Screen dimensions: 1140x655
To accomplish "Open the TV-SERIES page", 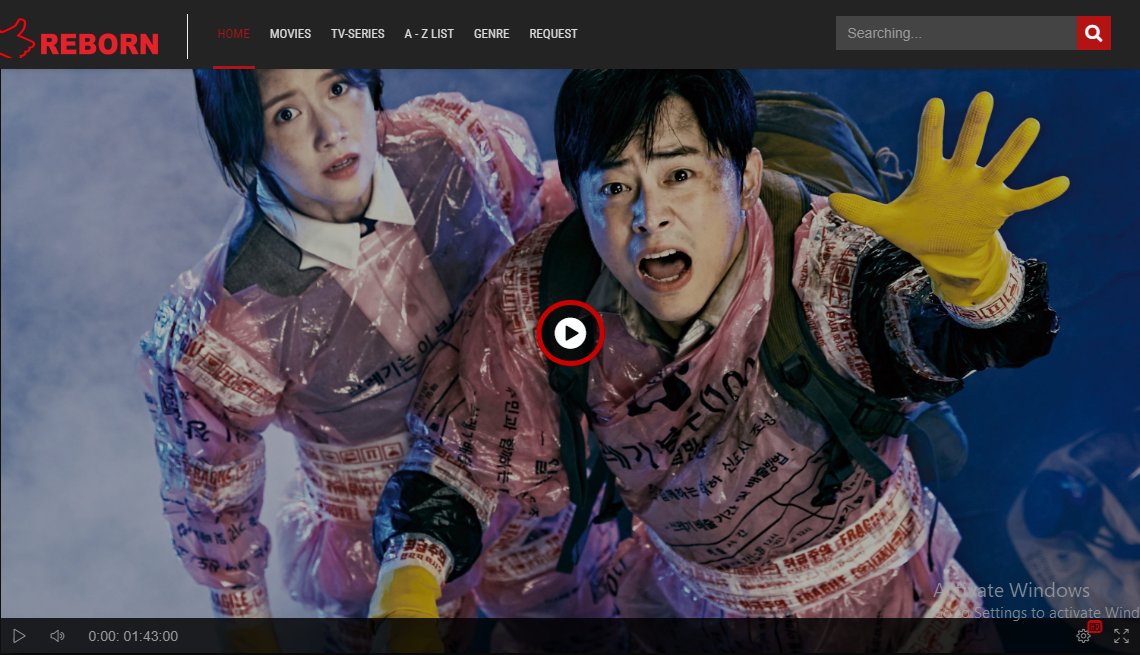I will pyautogui.click(x=358, y=33).
